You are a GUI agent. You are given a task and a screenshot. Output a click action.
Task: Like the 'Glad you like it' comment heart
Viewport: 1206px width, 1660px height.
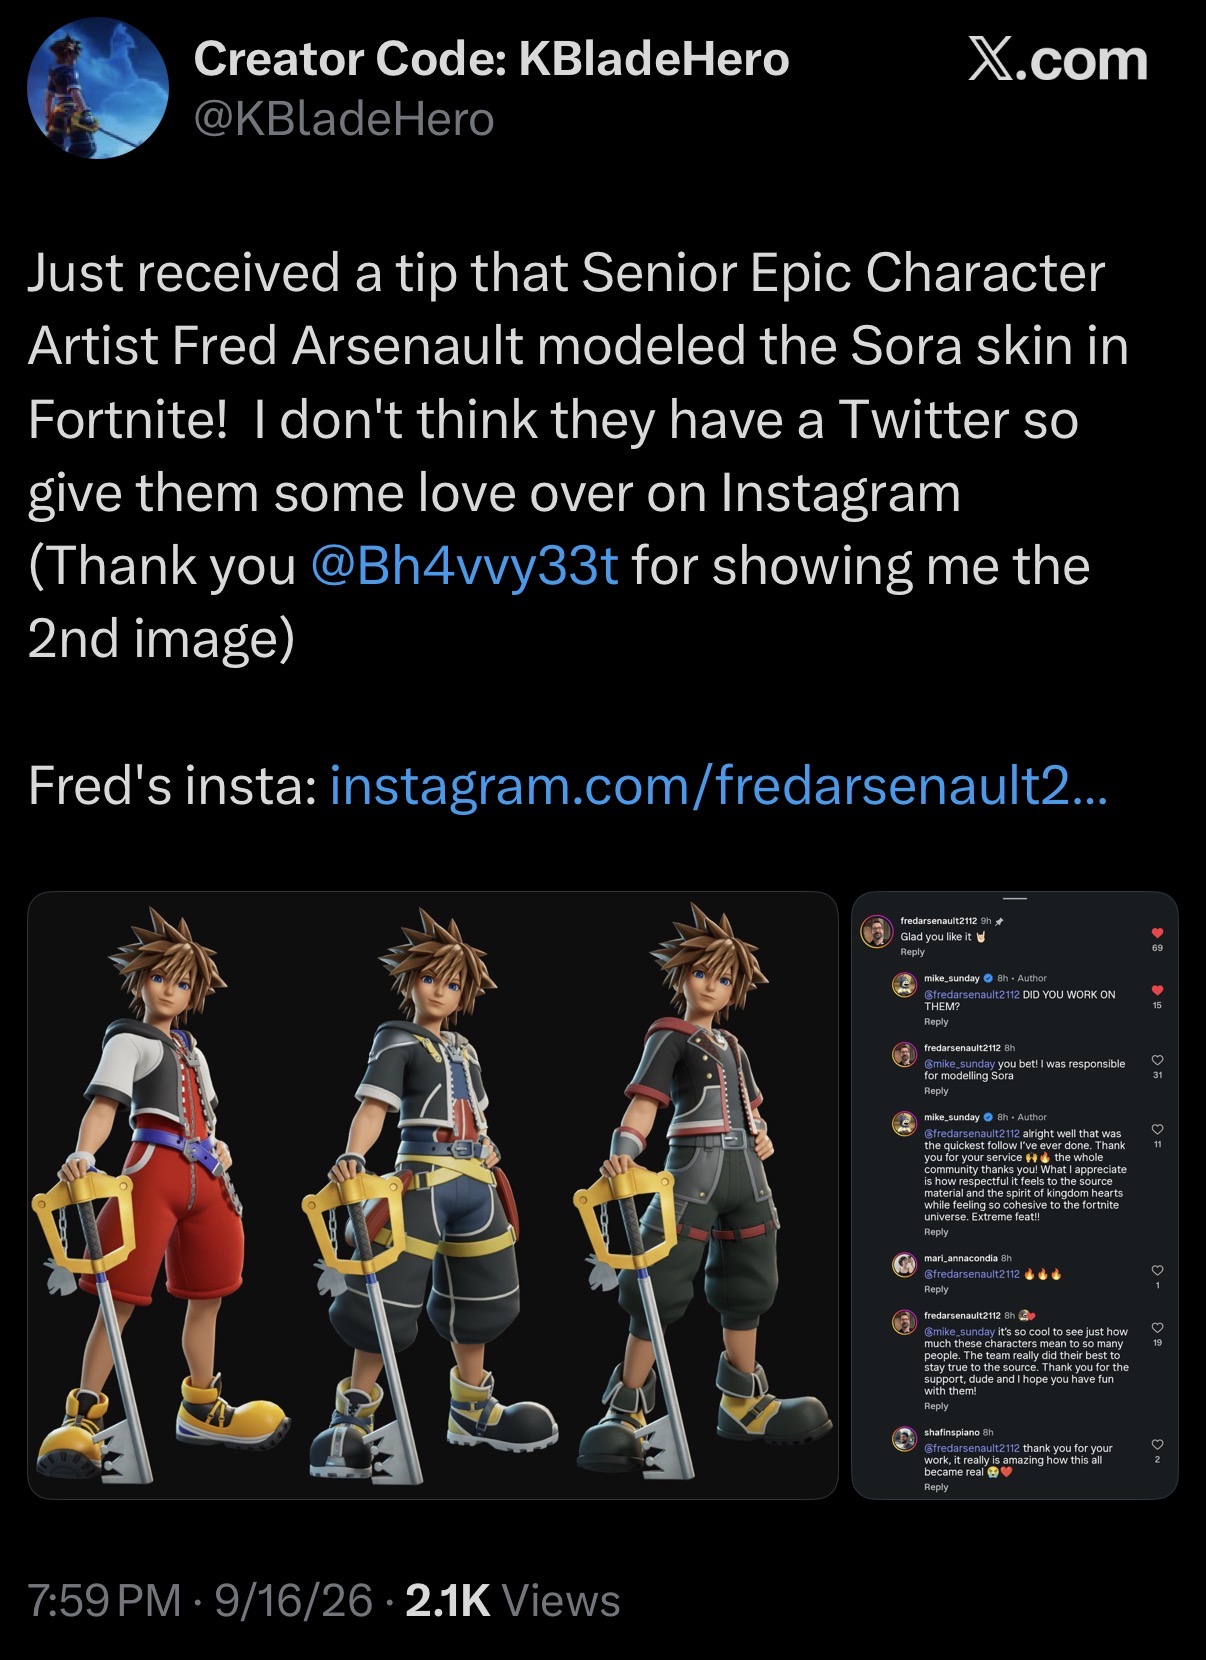tap(1157, 932)
